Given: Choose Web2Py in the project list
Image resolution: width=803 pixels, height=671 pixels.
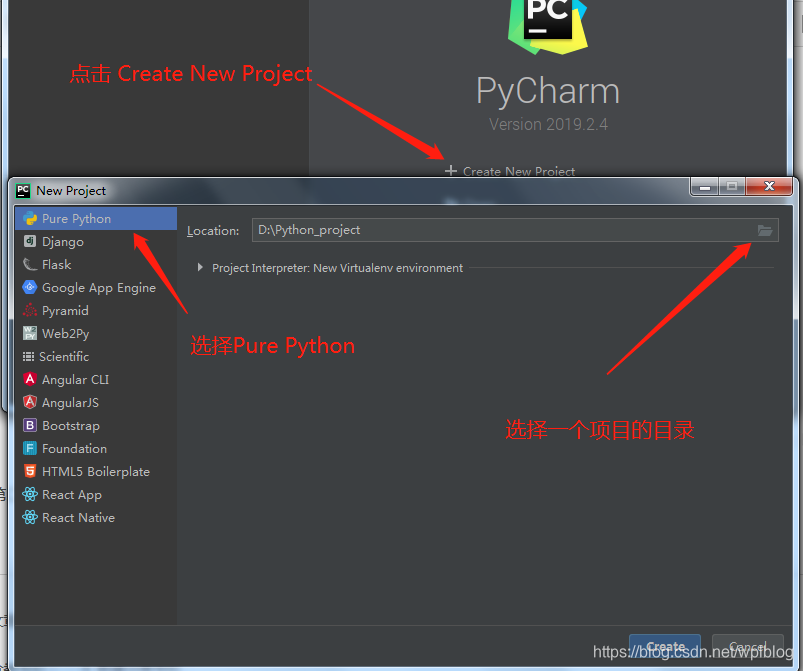Looking at the screenshot, I should pyautogui.click(x=96, y=334).
